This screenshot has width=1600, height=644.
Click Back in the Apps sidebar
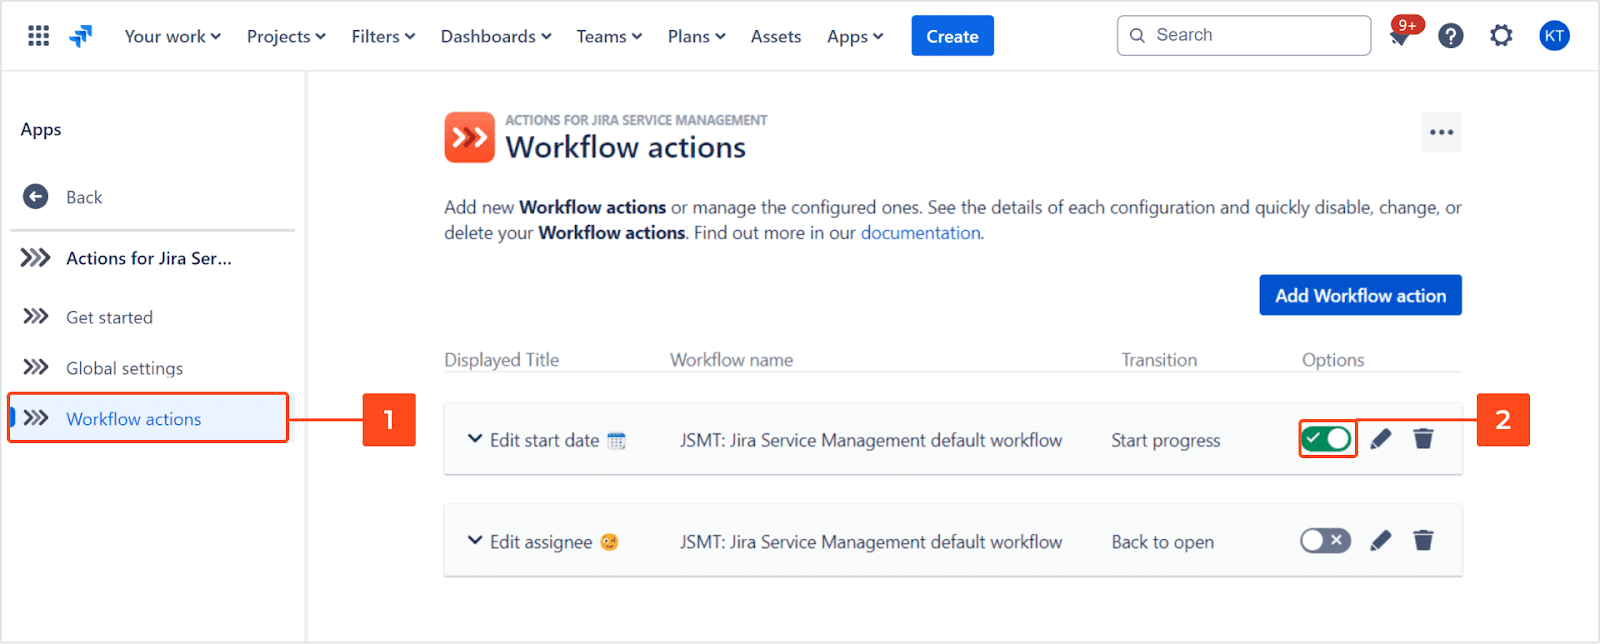[84, 197]
